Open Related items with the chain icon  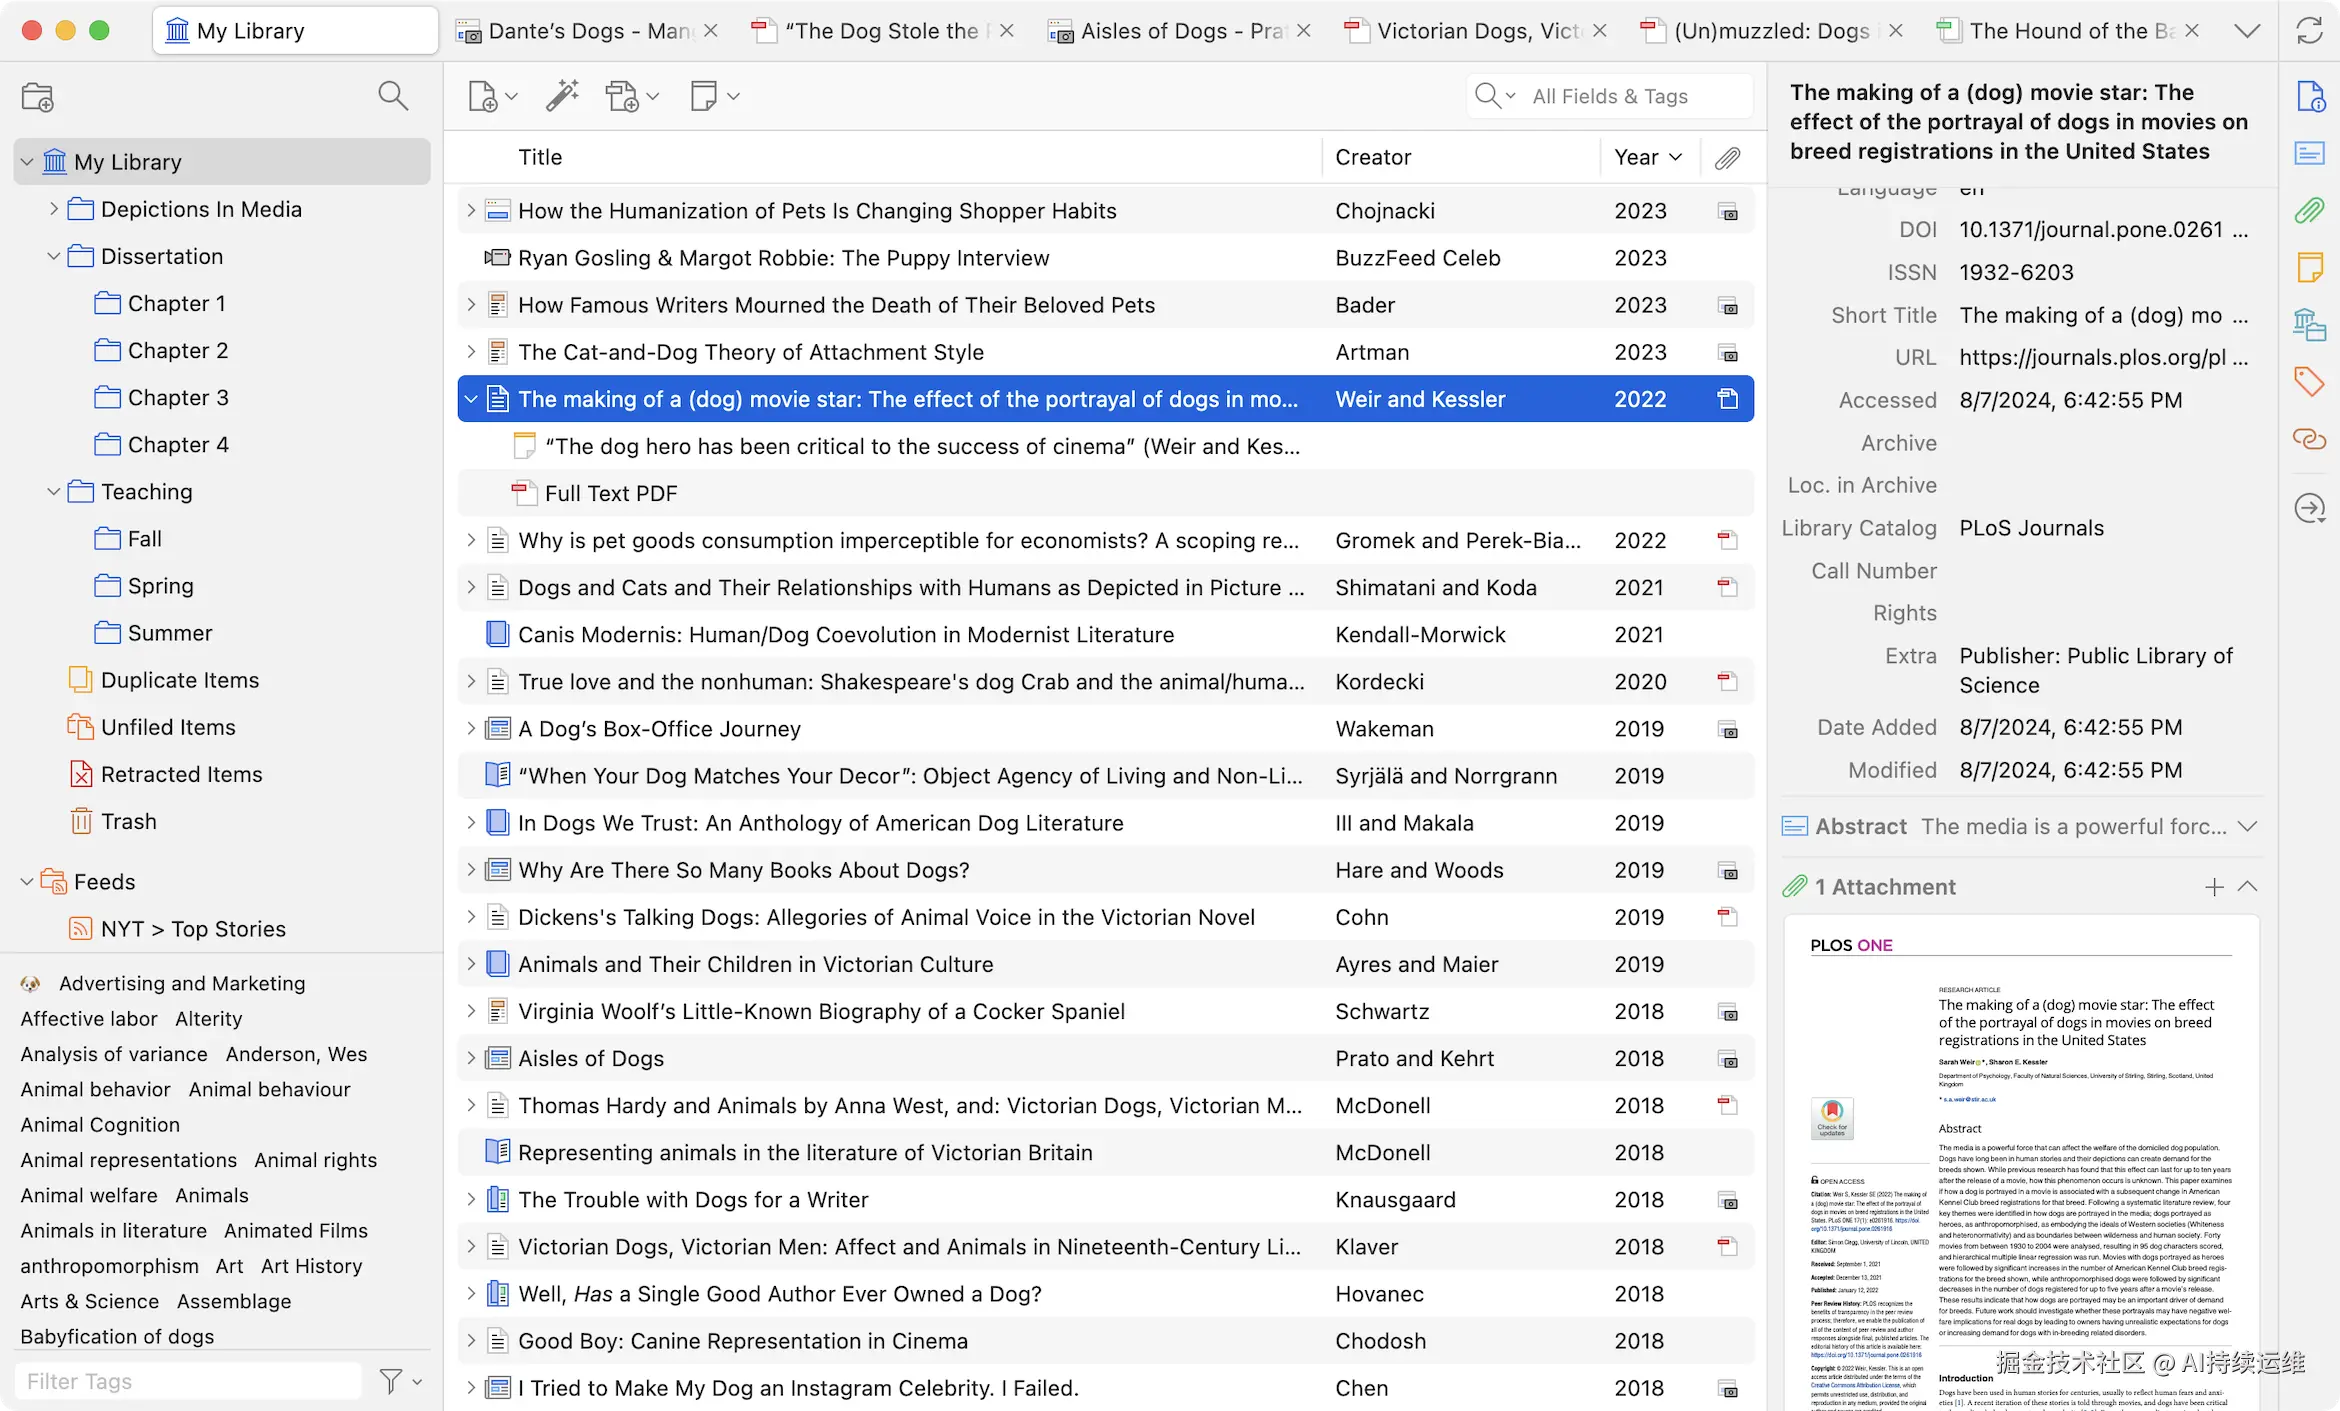click(x=2310, y=439)
